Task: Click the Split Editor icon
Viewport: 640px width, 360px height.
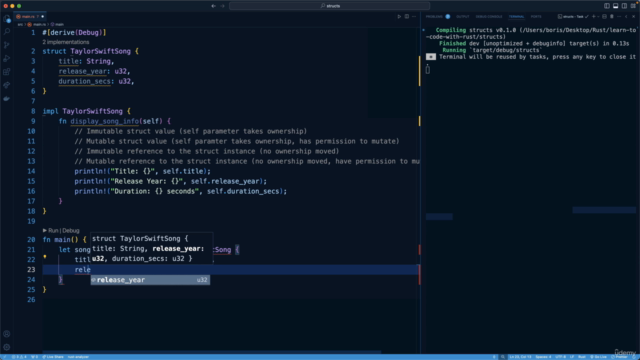Action: point(407,17)
